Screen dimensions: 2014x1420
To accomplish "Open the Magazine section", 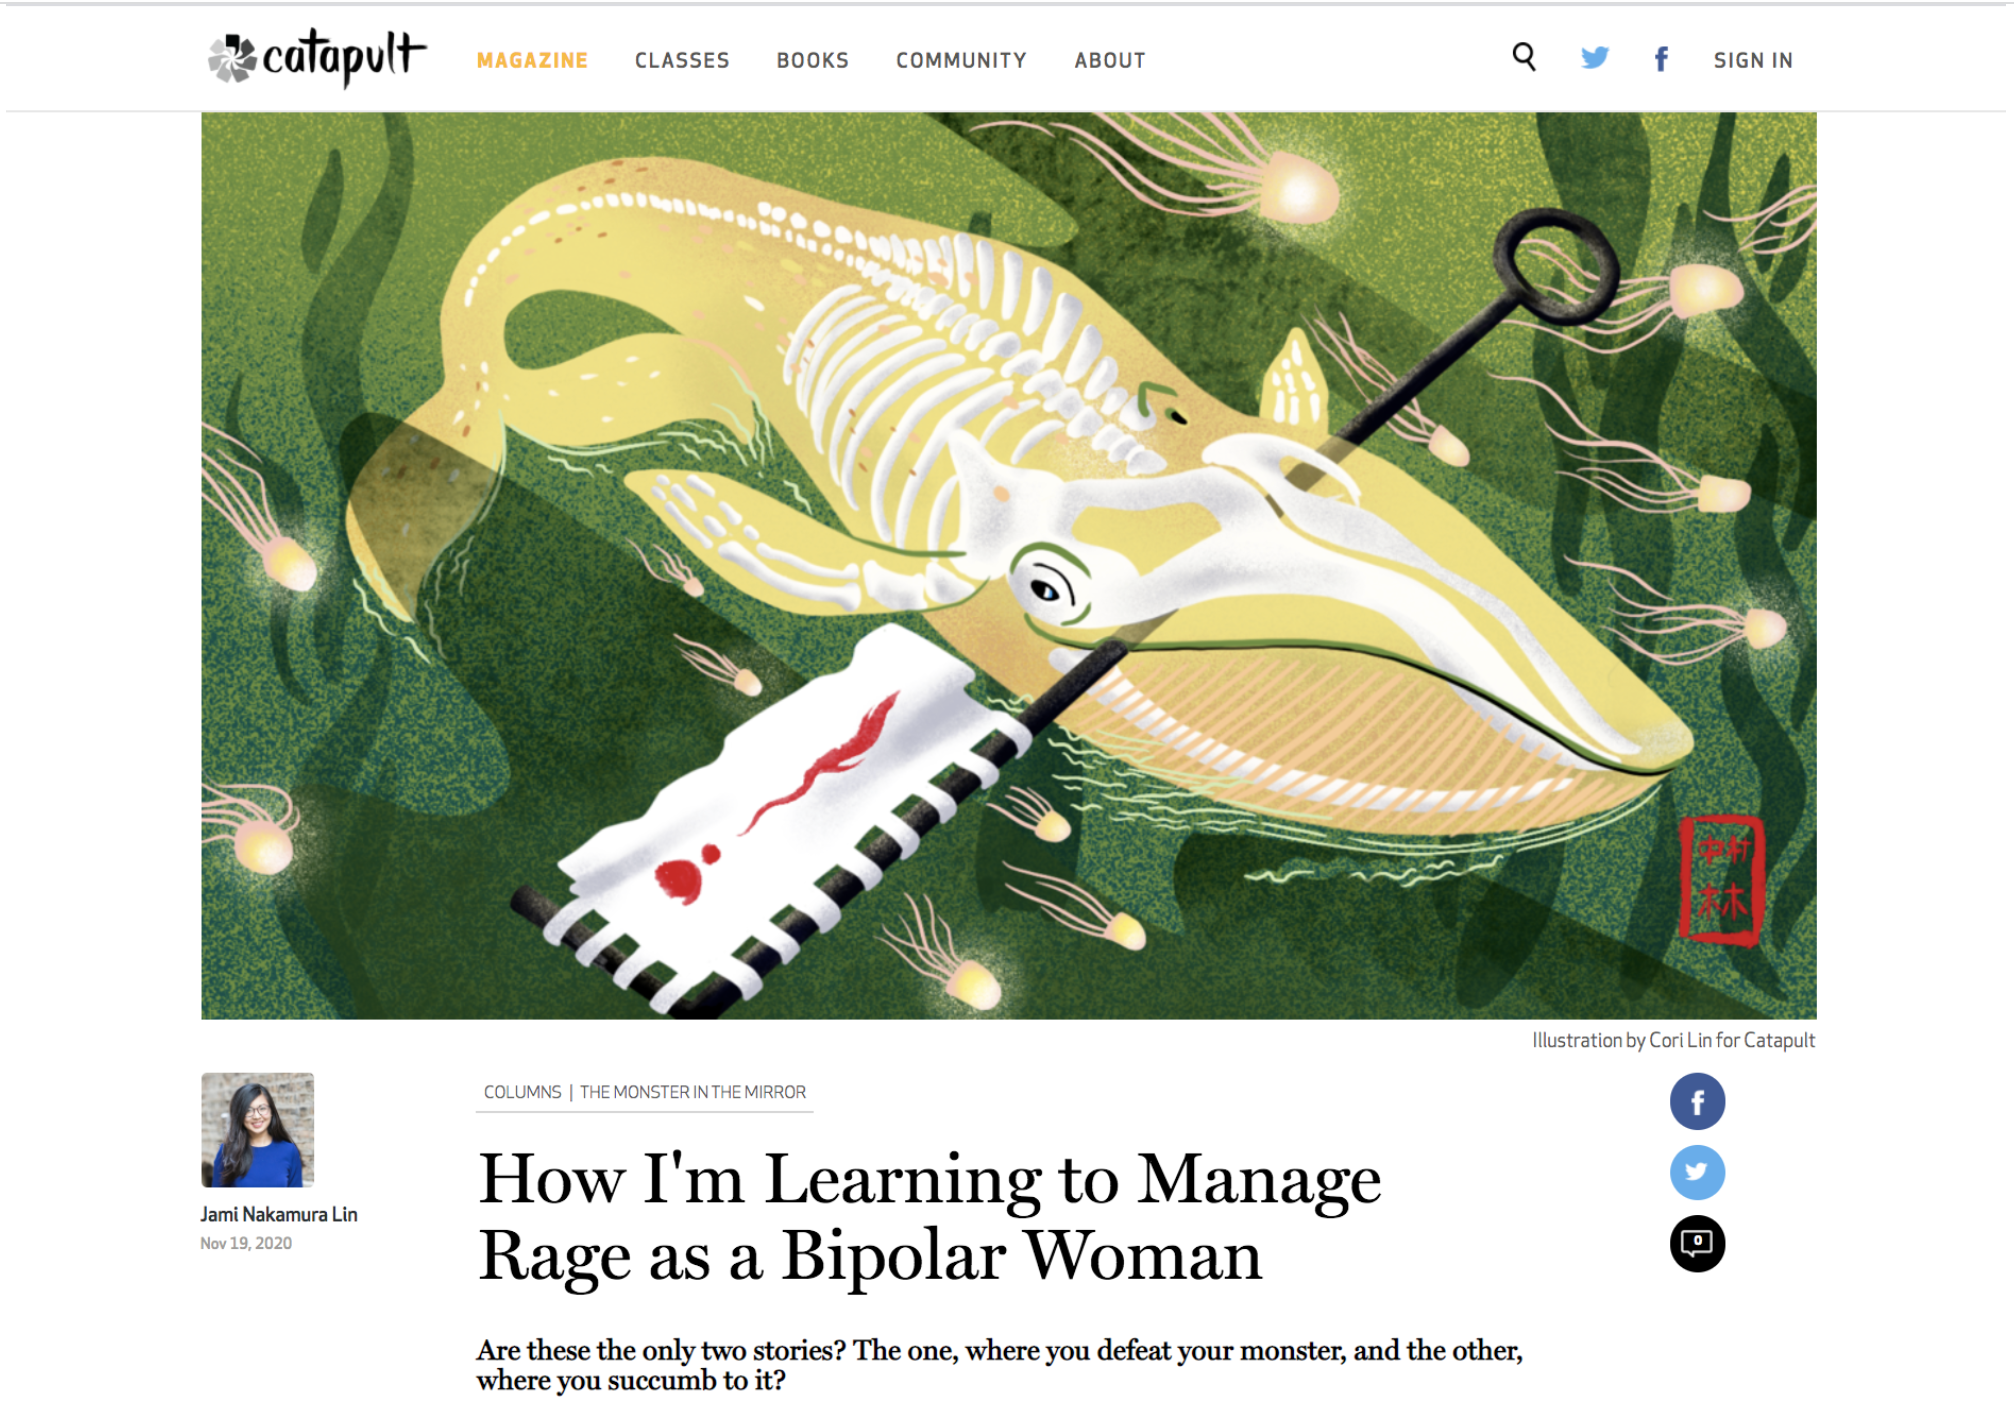I will point(532,60).
